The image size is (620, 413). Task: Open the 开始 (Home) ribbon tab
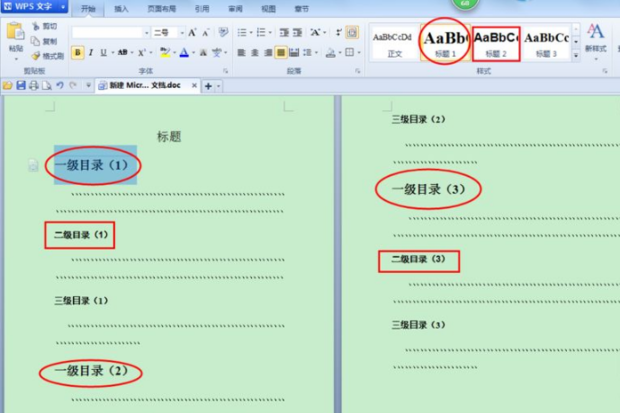pos(88,9)
